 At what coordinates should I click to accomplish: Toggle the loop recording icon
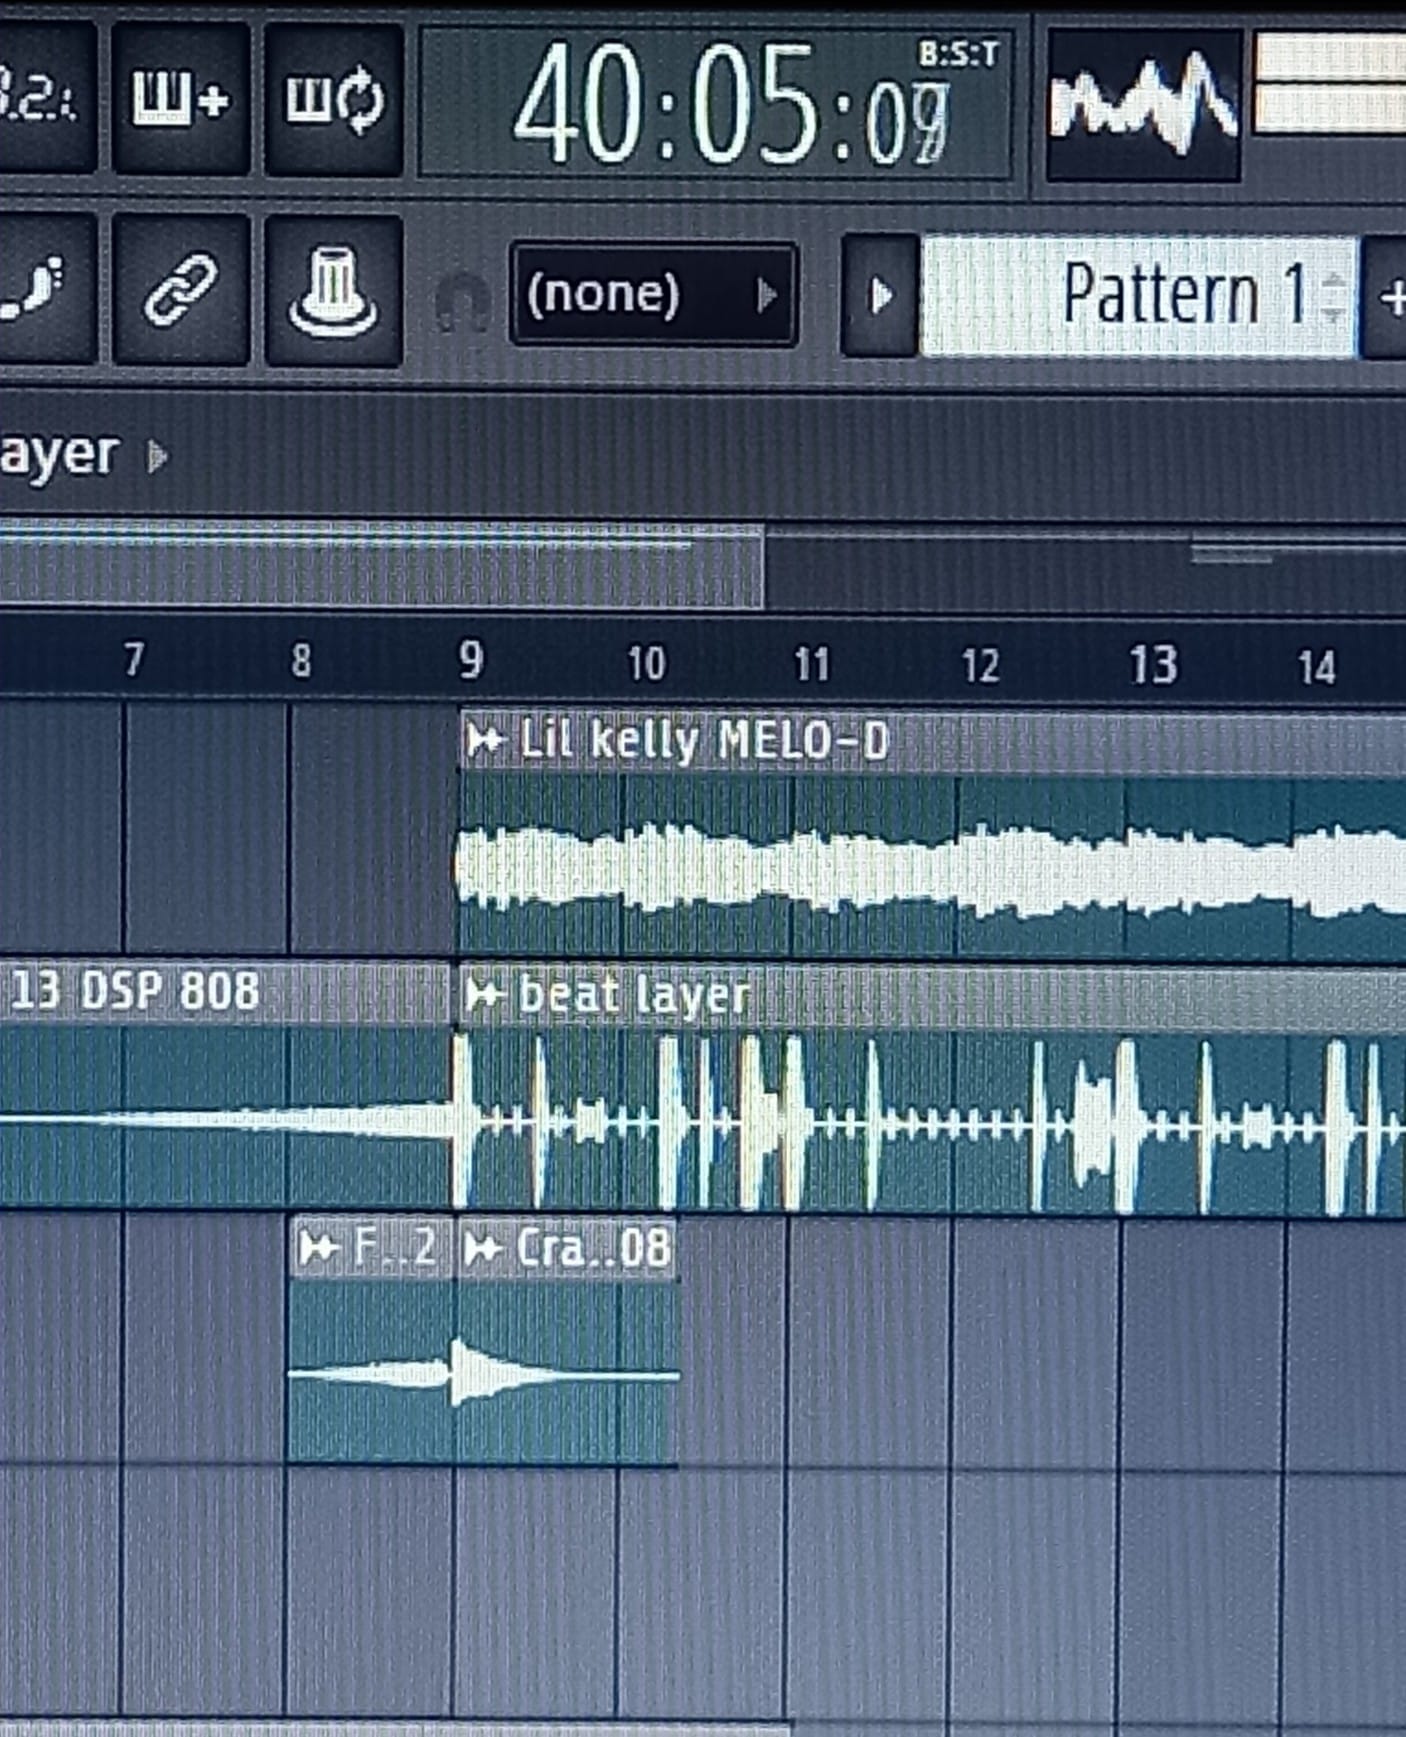click(334, 98)
